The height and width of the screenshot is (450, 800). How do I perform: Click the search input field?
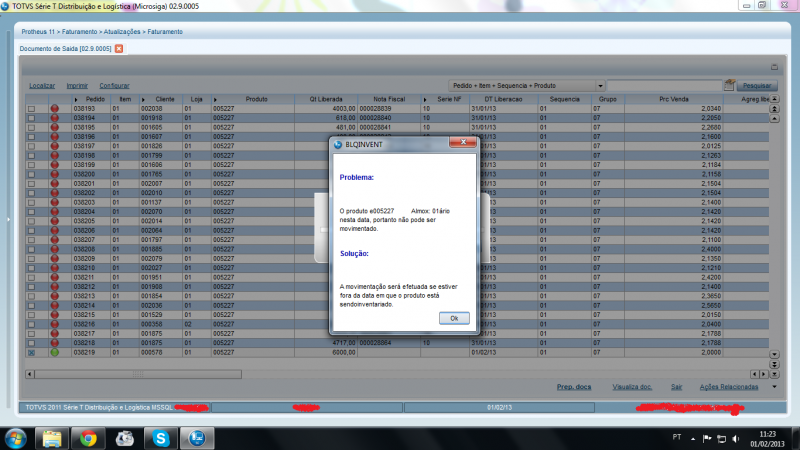[x=664, y=86]
